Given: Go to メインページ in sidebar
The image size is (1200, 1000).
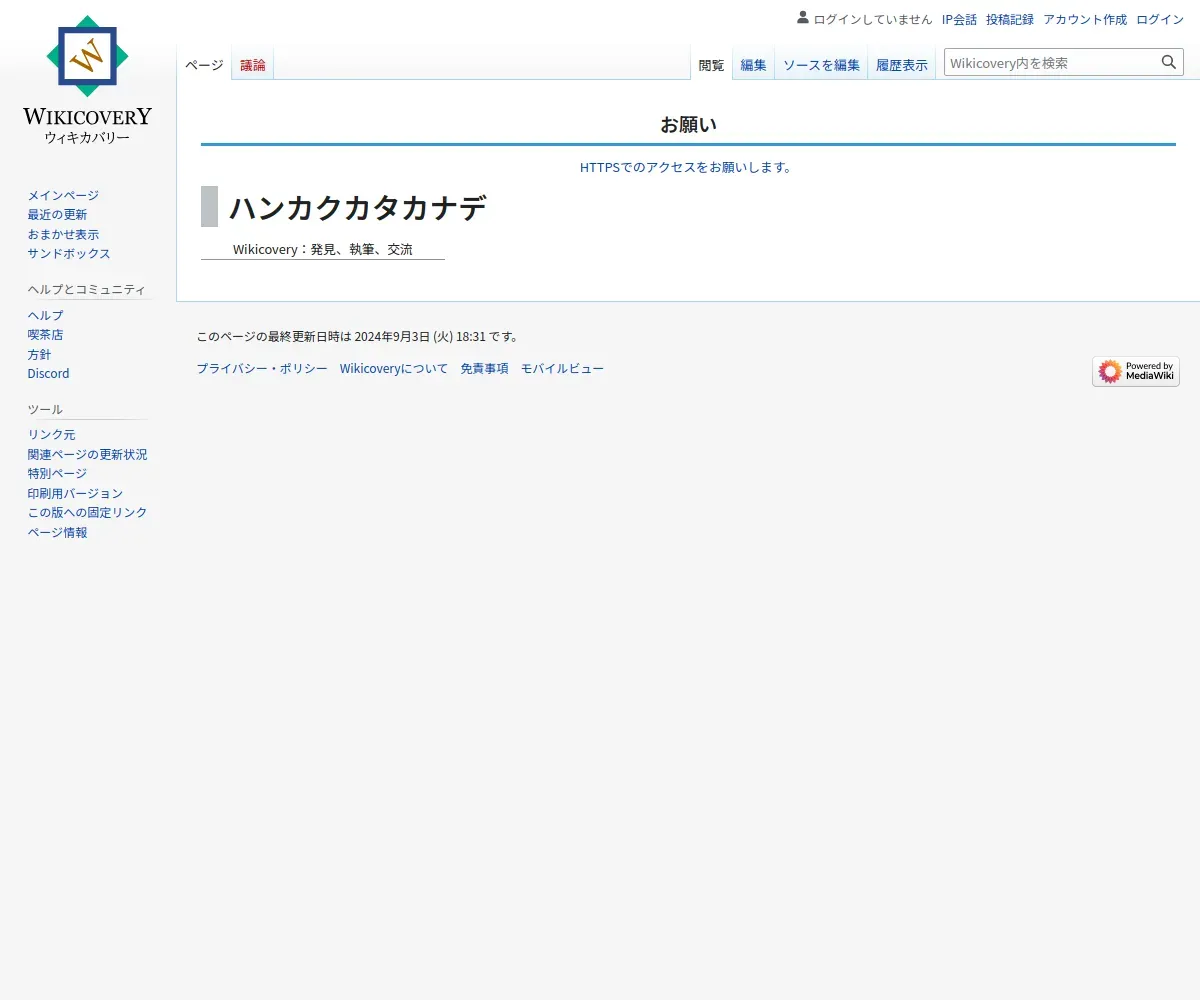Looking at the screenshot, I should click(x=63, y=195).
